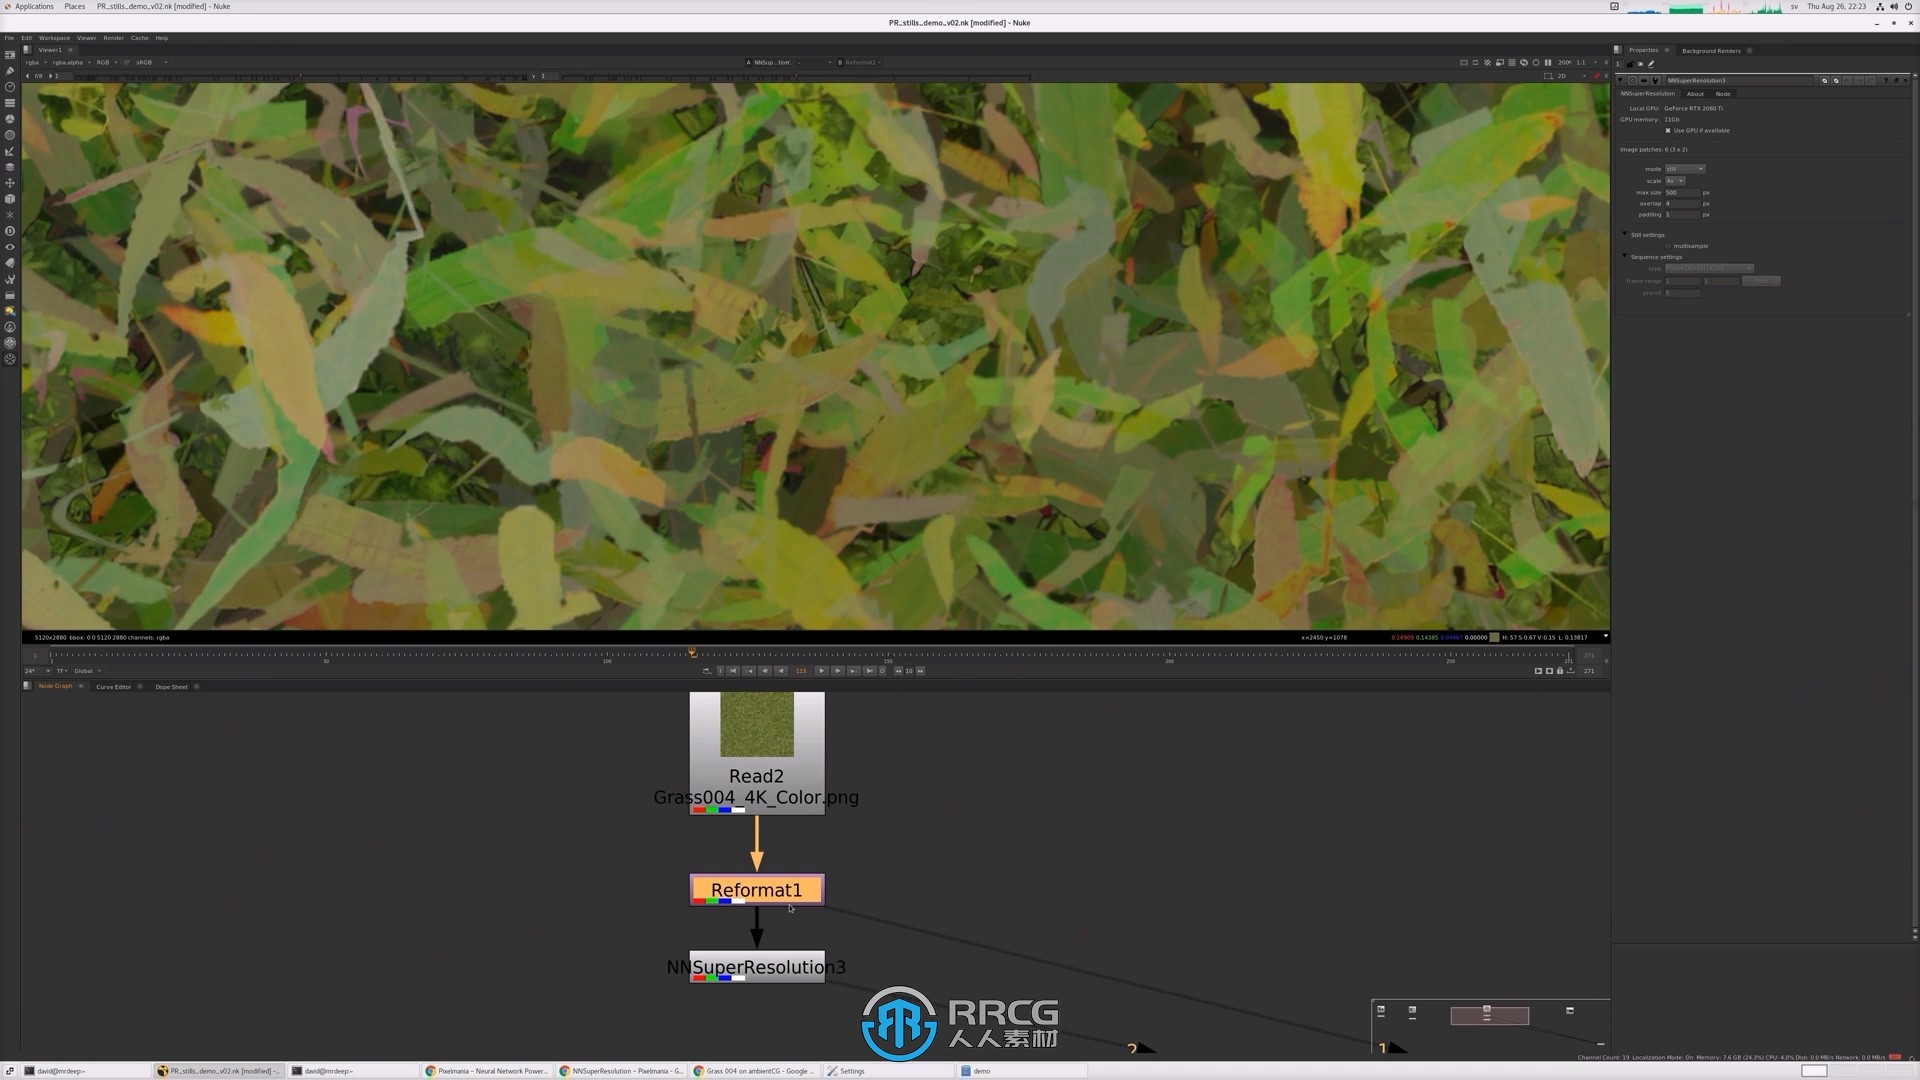
Task: Click the play forward button
Action: coord(821,671)
